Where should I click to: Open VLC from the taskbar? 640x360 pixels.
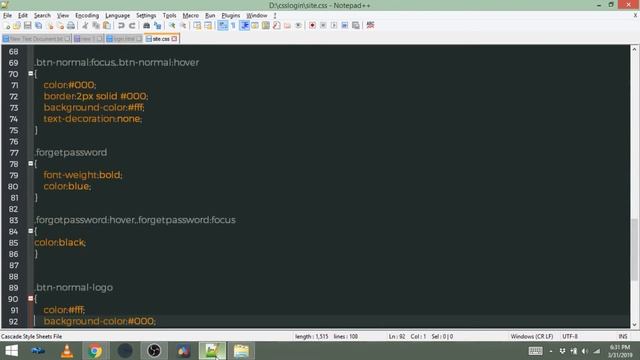67,351
